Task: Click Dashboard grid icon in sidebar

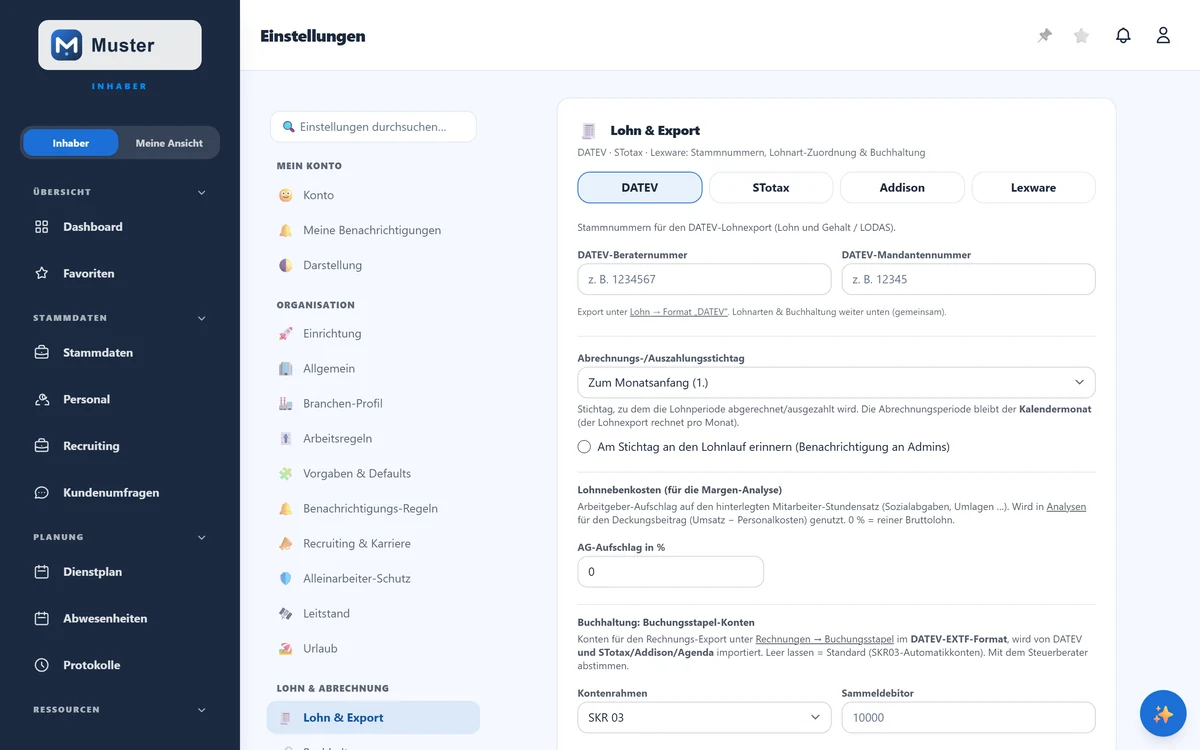Action: pyautogui.click(x=42, y=227)
